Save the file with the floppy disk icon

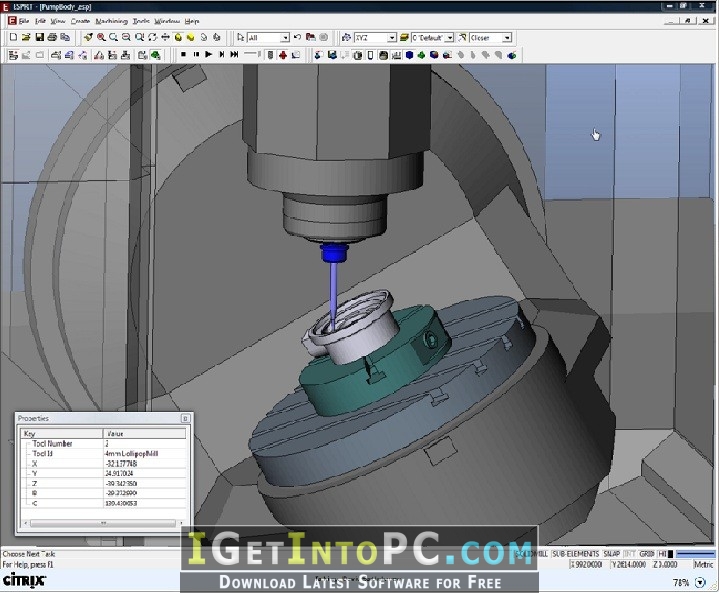click(x=39, y=37)
